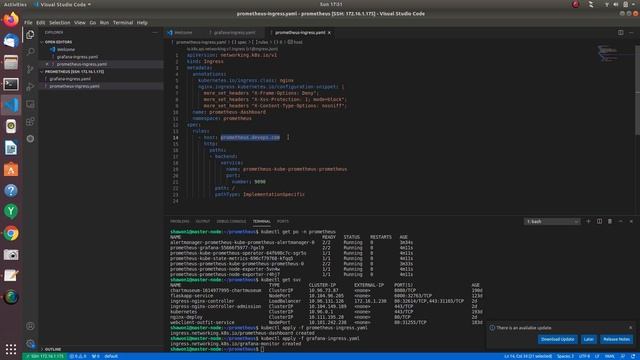
Task: Split the terminal panel
Action: [599, 221]
